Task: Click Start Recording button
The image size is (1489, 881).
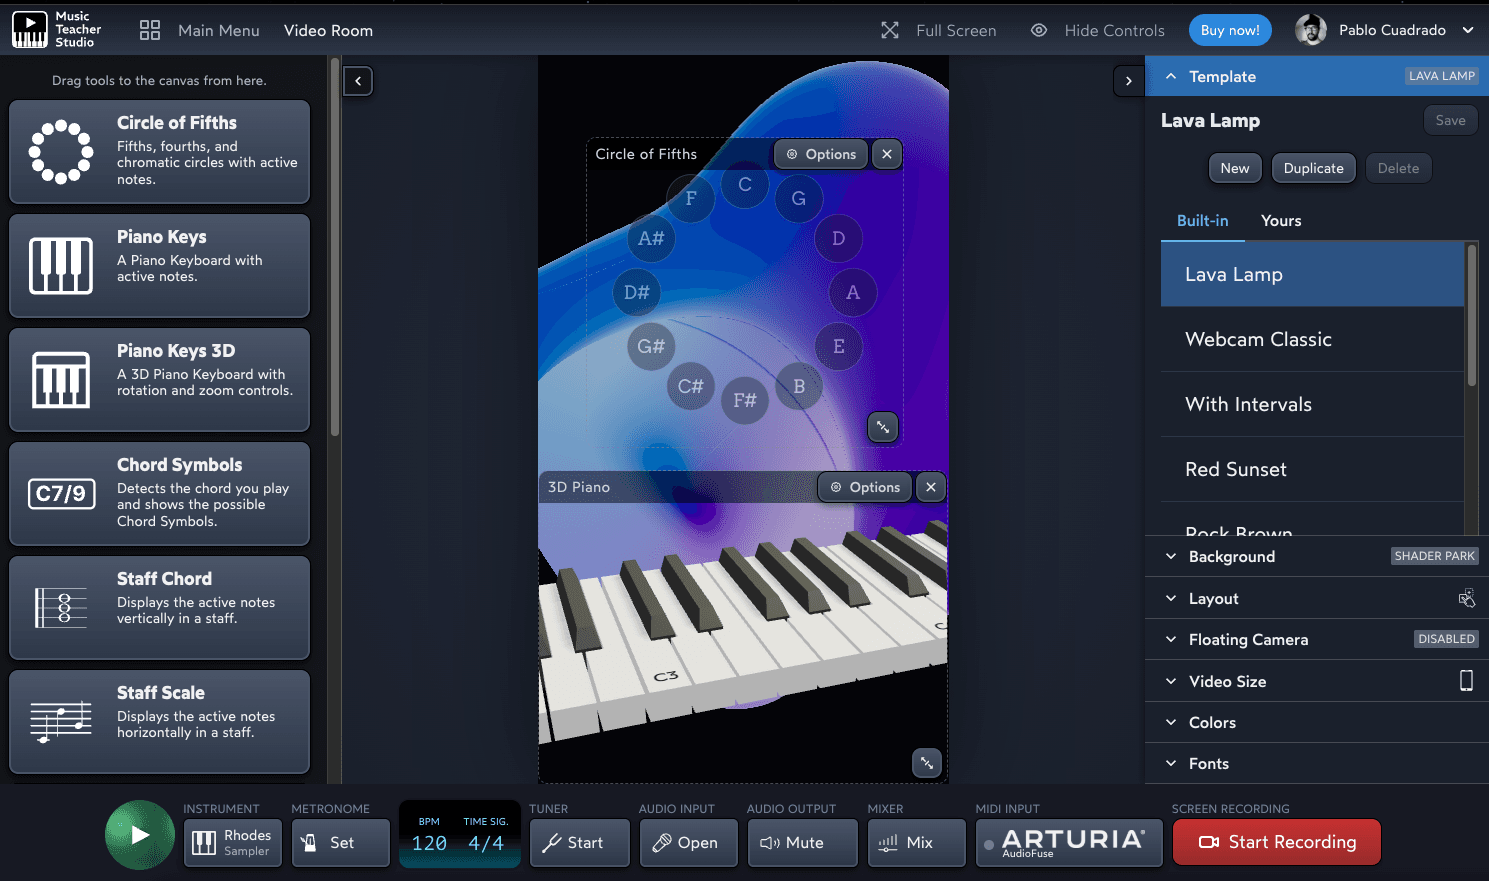Action: (x=1276, y=843)
